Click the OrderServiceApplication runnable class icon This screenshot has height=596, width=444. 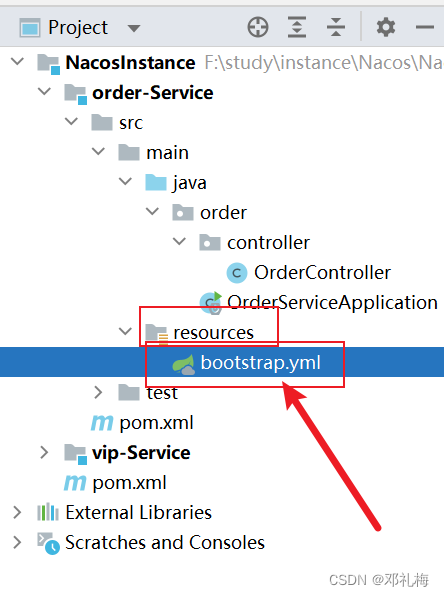pos(211,303)
